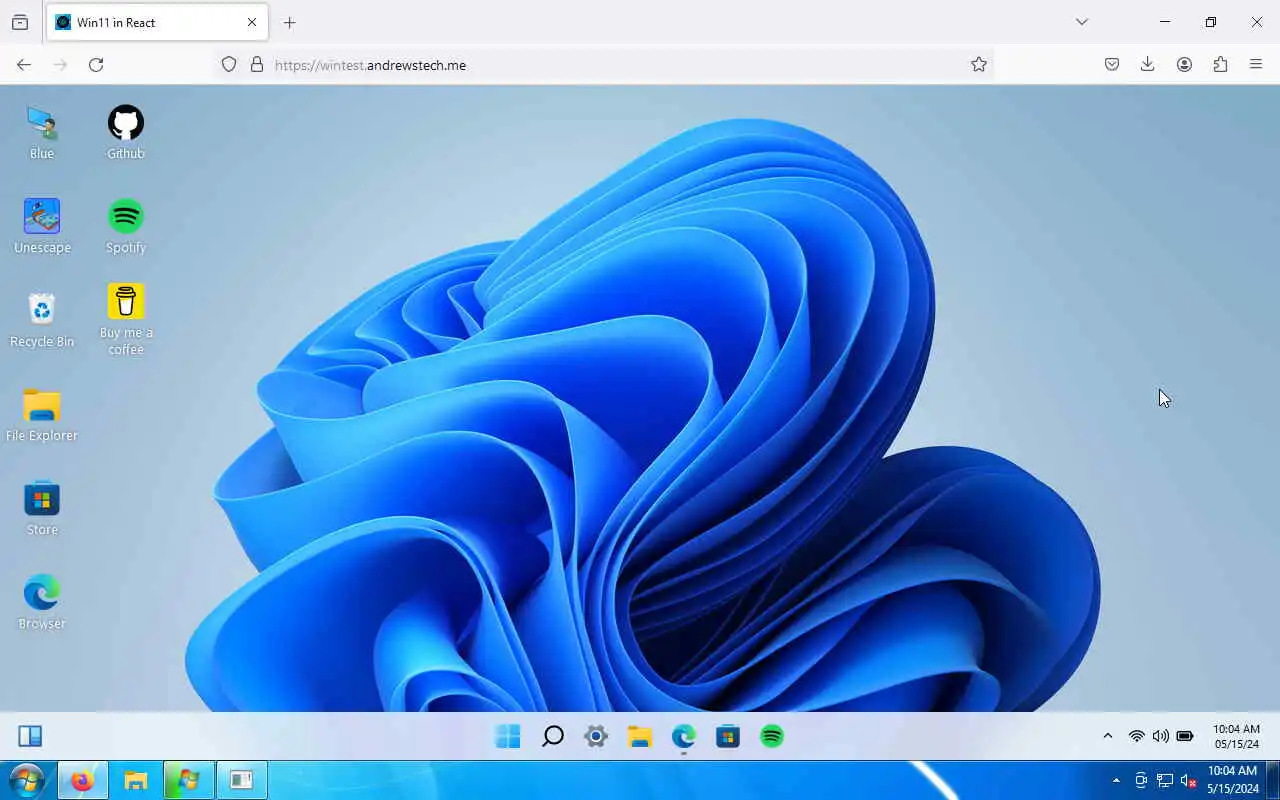
Task: Close the Win11 in React tab
Action: pyautogui.click(x=252, y=22)
